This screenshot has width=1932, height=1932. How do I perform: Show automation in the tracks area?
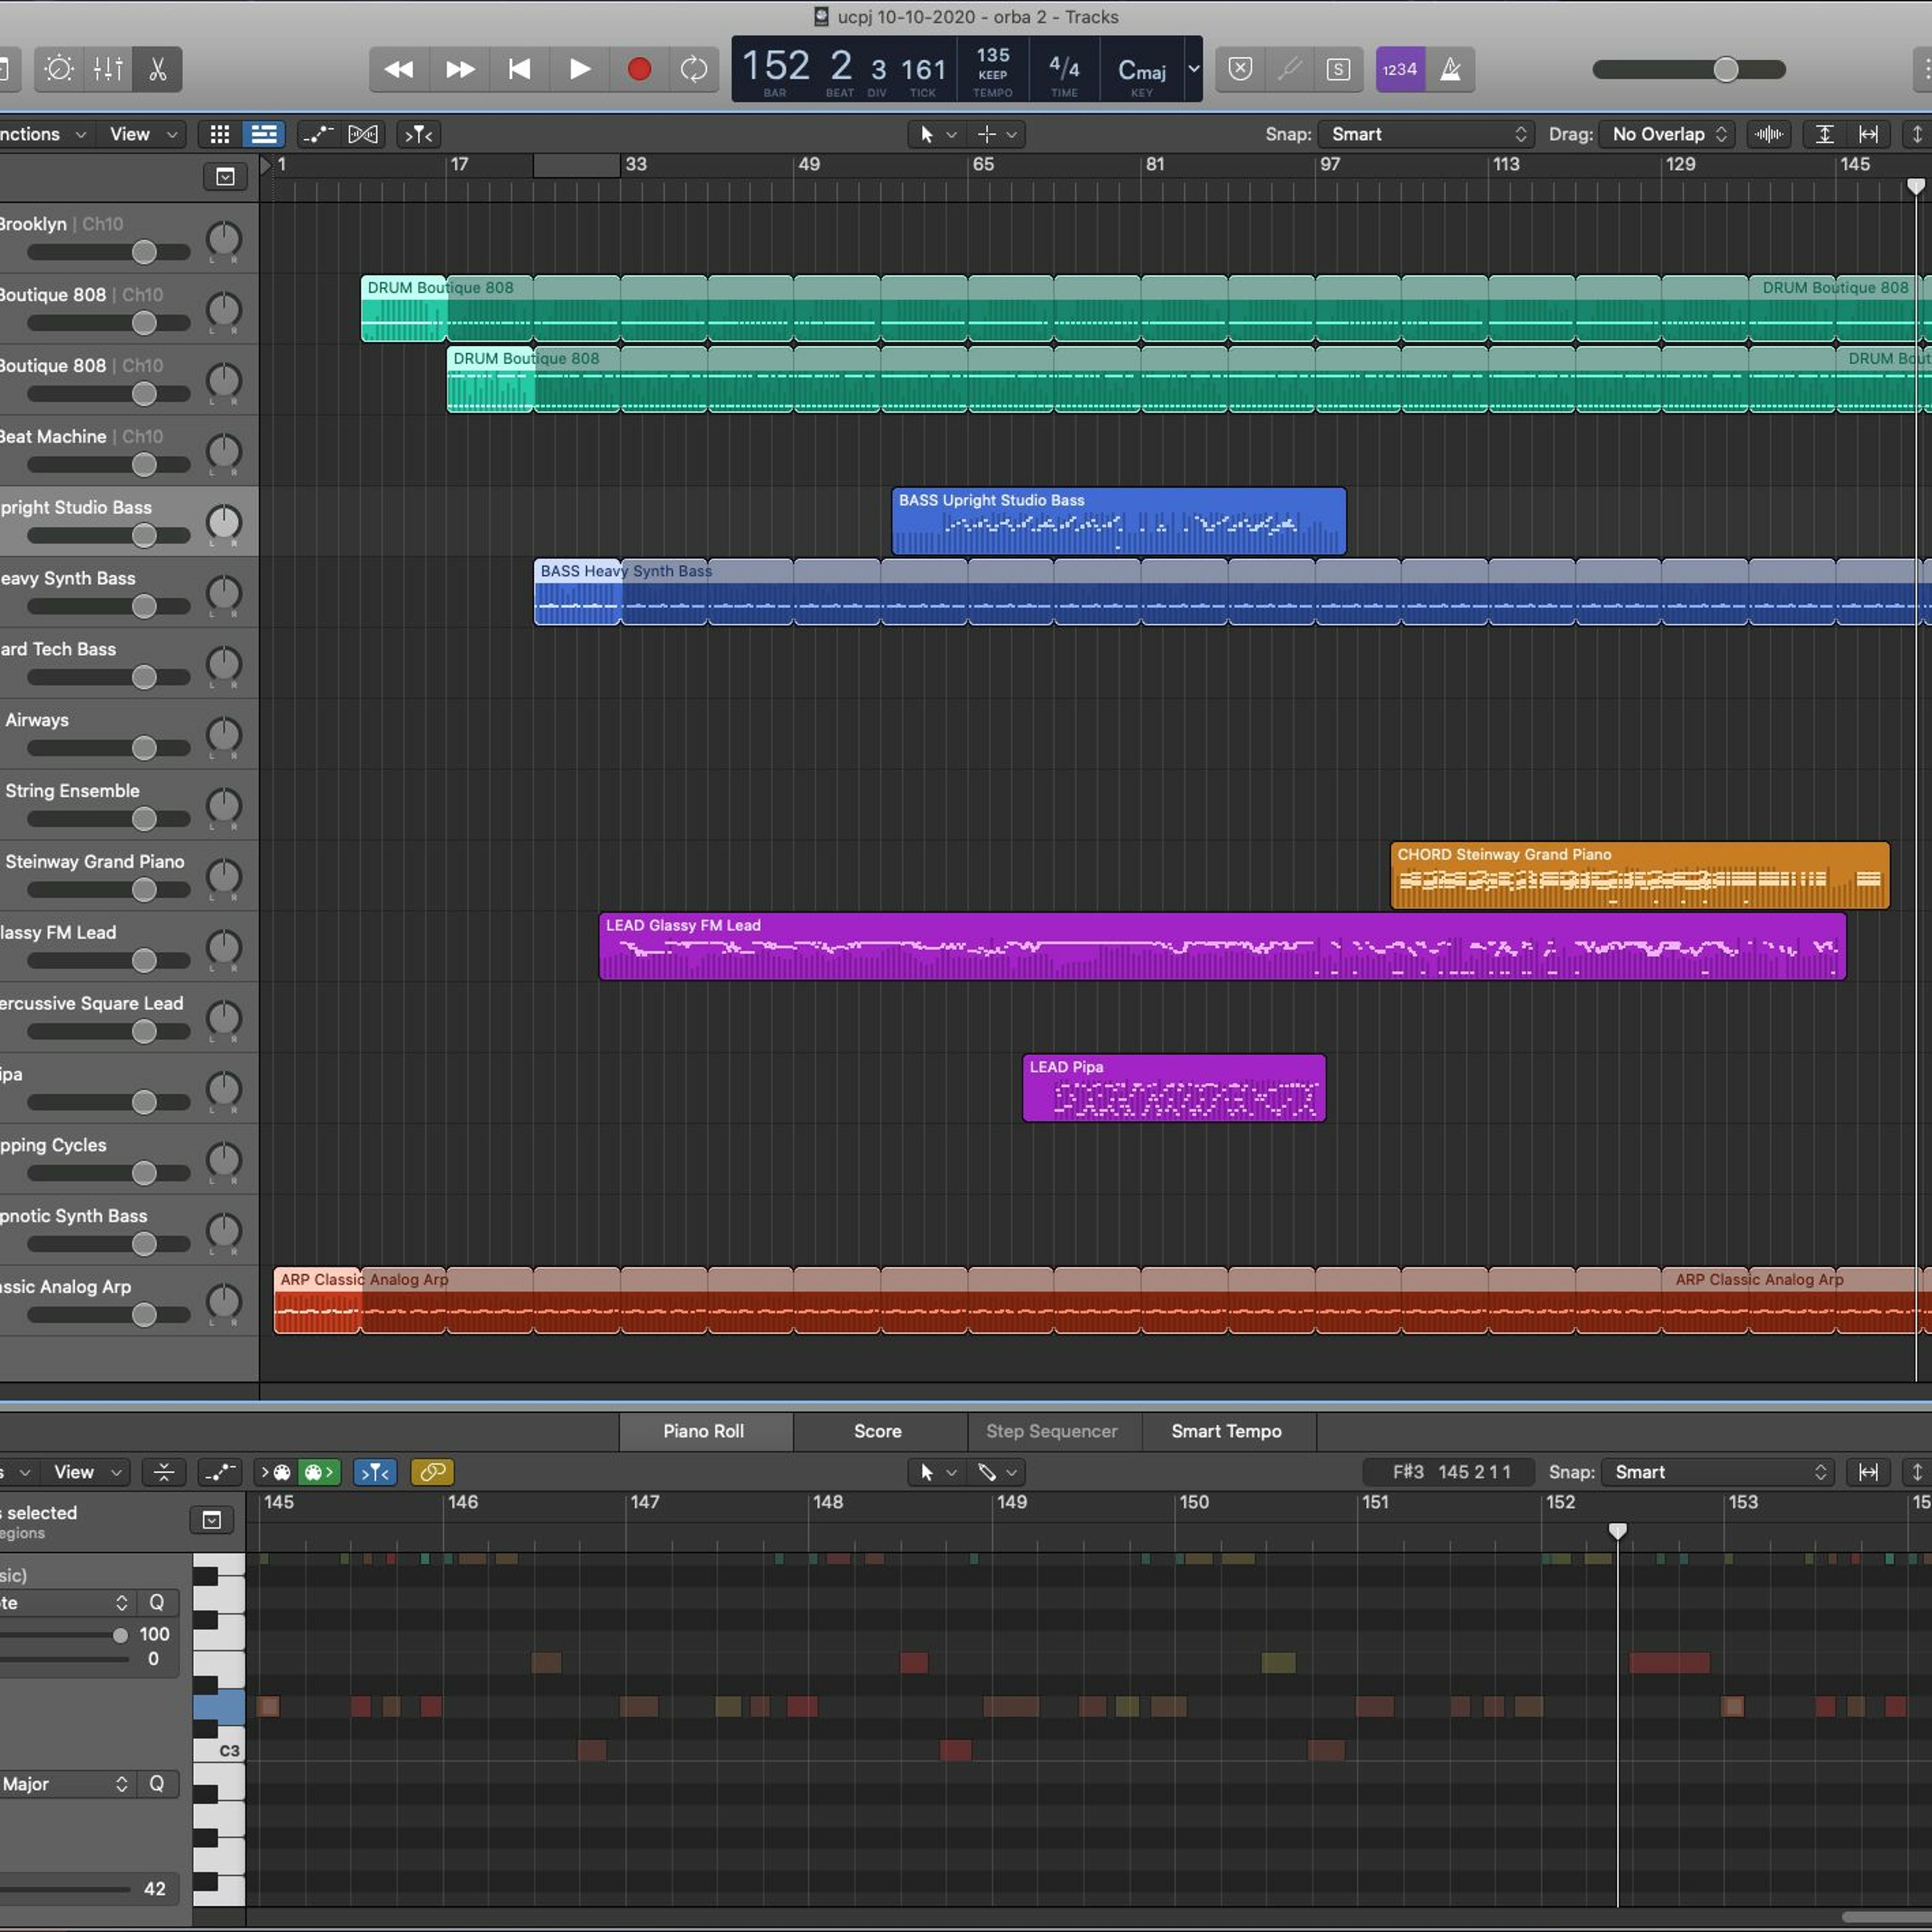click(317, 134)
